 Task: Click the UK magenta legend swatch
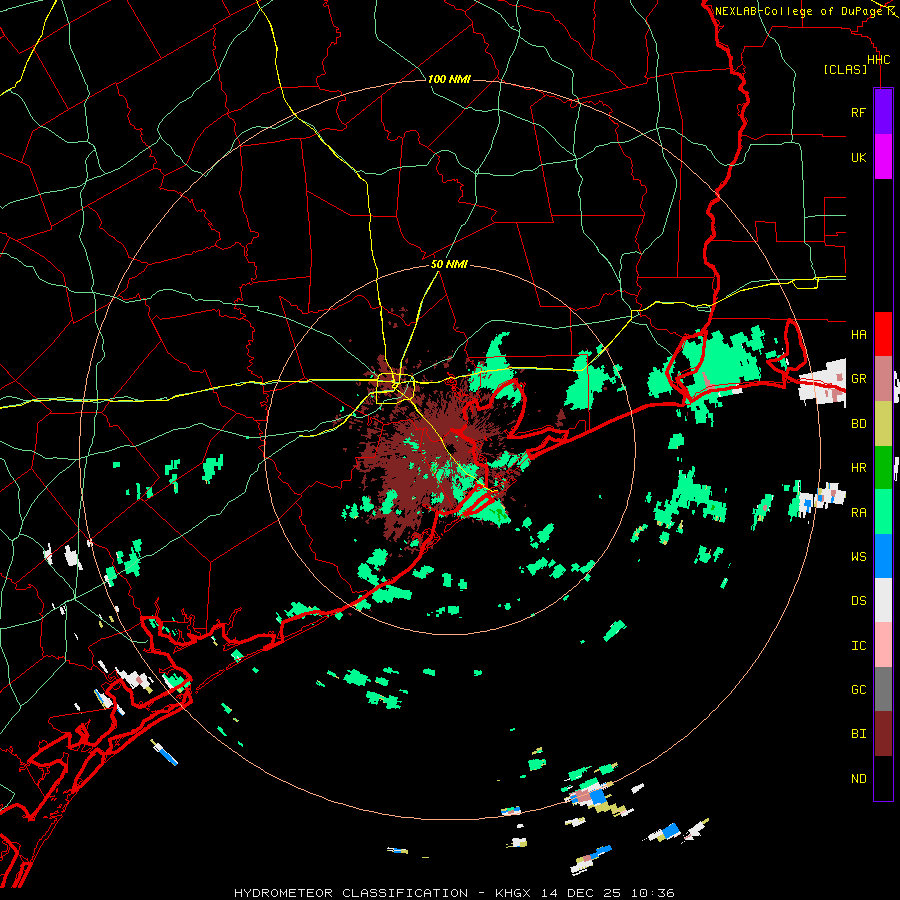point(883,157)
